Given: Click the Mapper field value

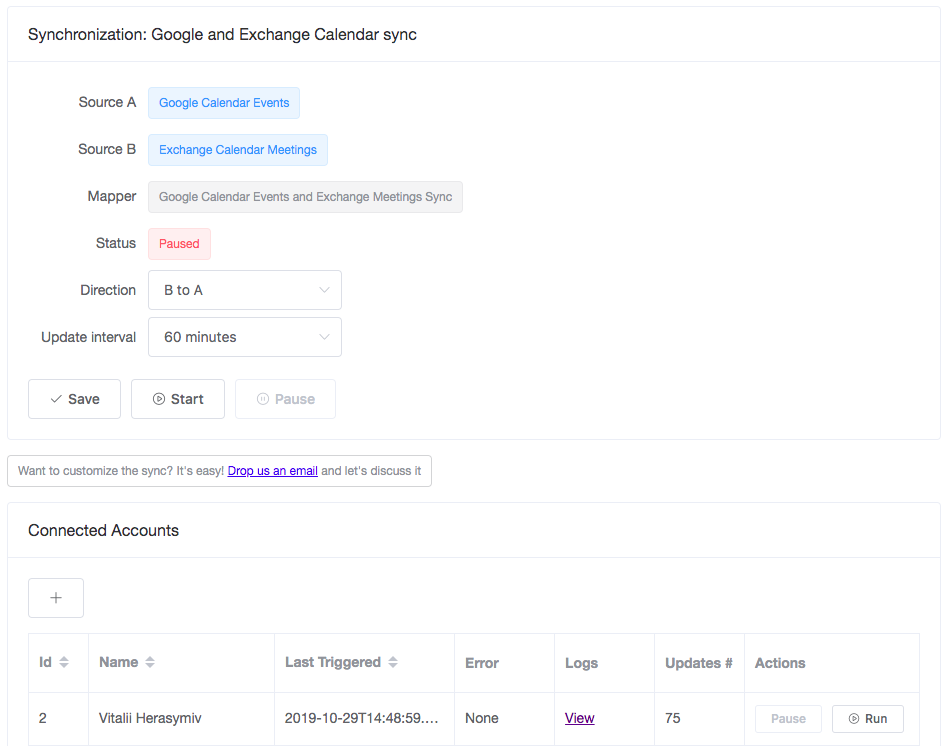Looking at the screenshot, I should (x=305, y=197).
